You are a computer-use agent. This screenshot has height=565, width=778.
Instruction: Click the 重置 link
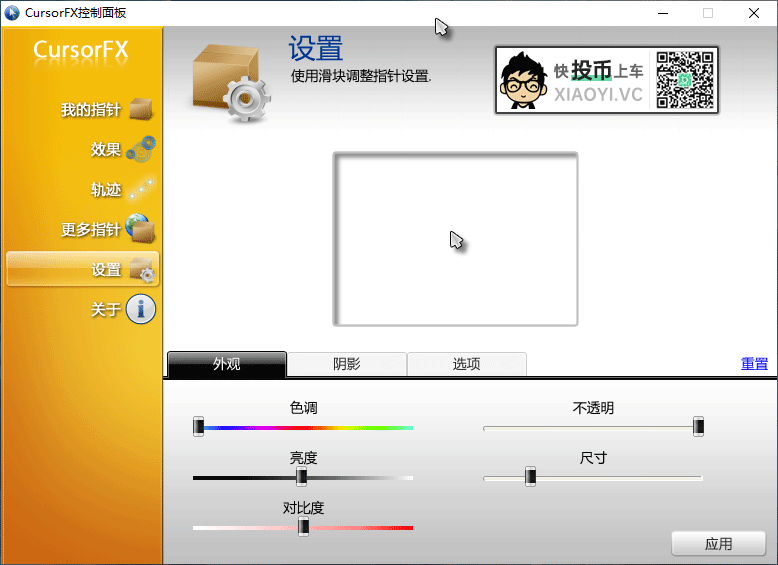[754, 364]
